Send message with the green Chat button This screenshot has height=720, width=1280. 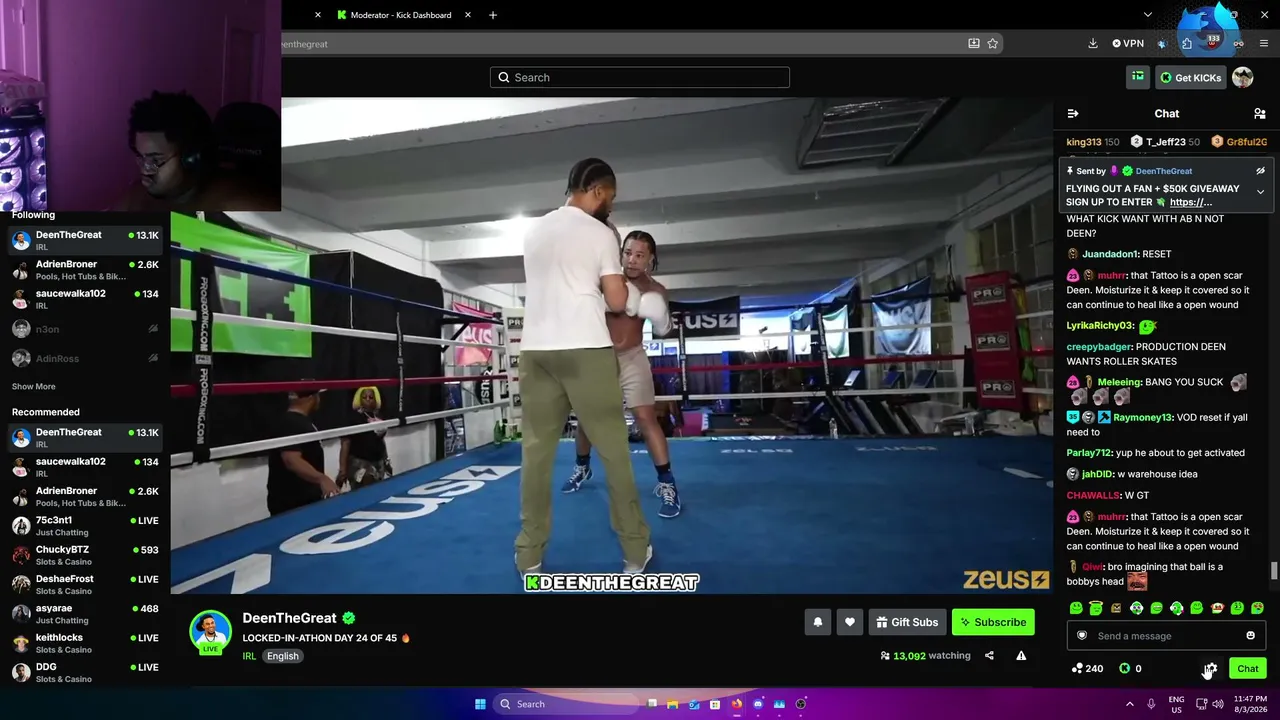tap(1247, 668)
